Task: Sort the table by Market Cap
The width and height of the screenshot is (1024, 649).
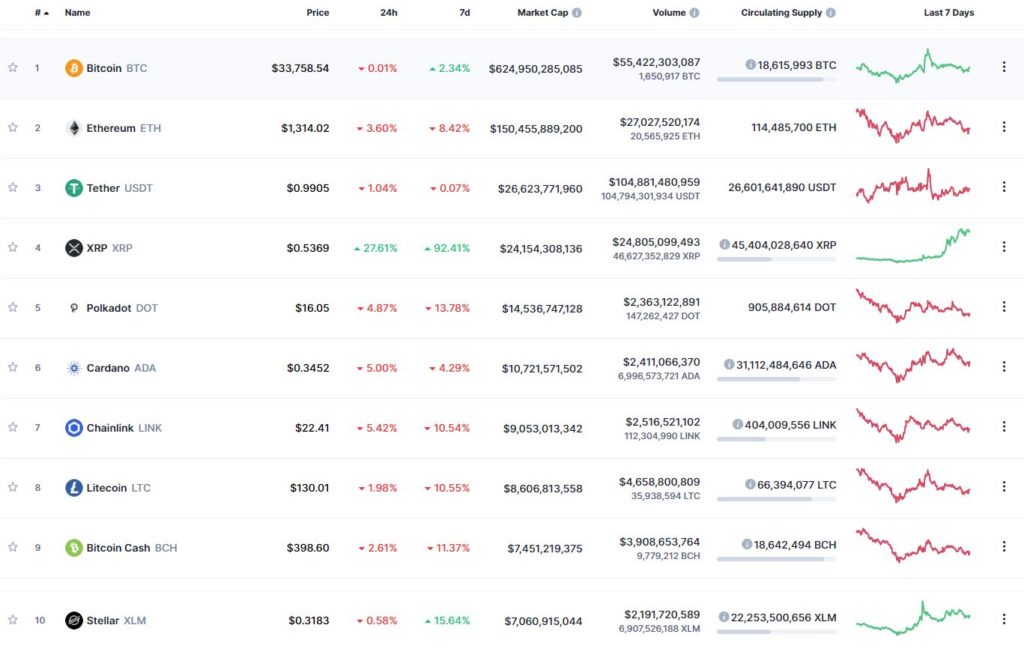Action: click(x=543, y=12)
